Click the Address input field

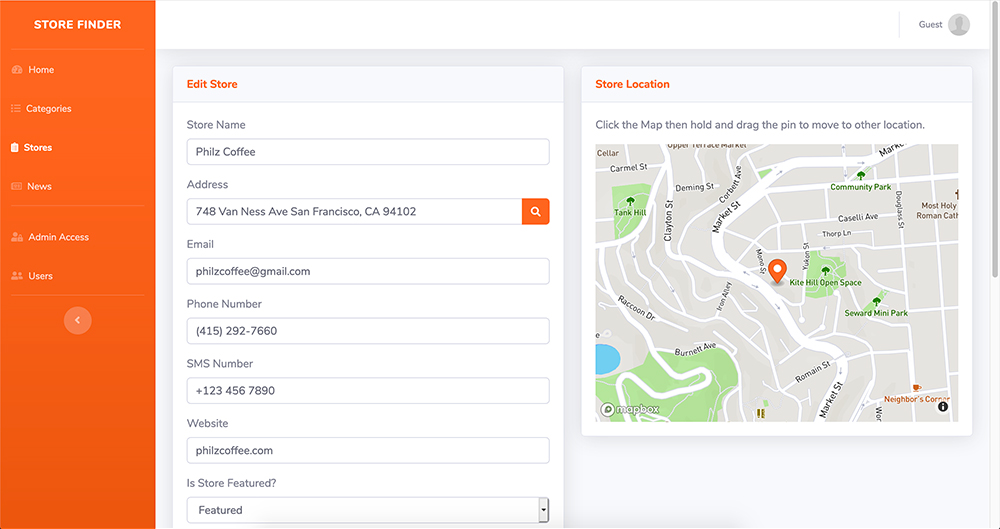(x=355, y=211)
